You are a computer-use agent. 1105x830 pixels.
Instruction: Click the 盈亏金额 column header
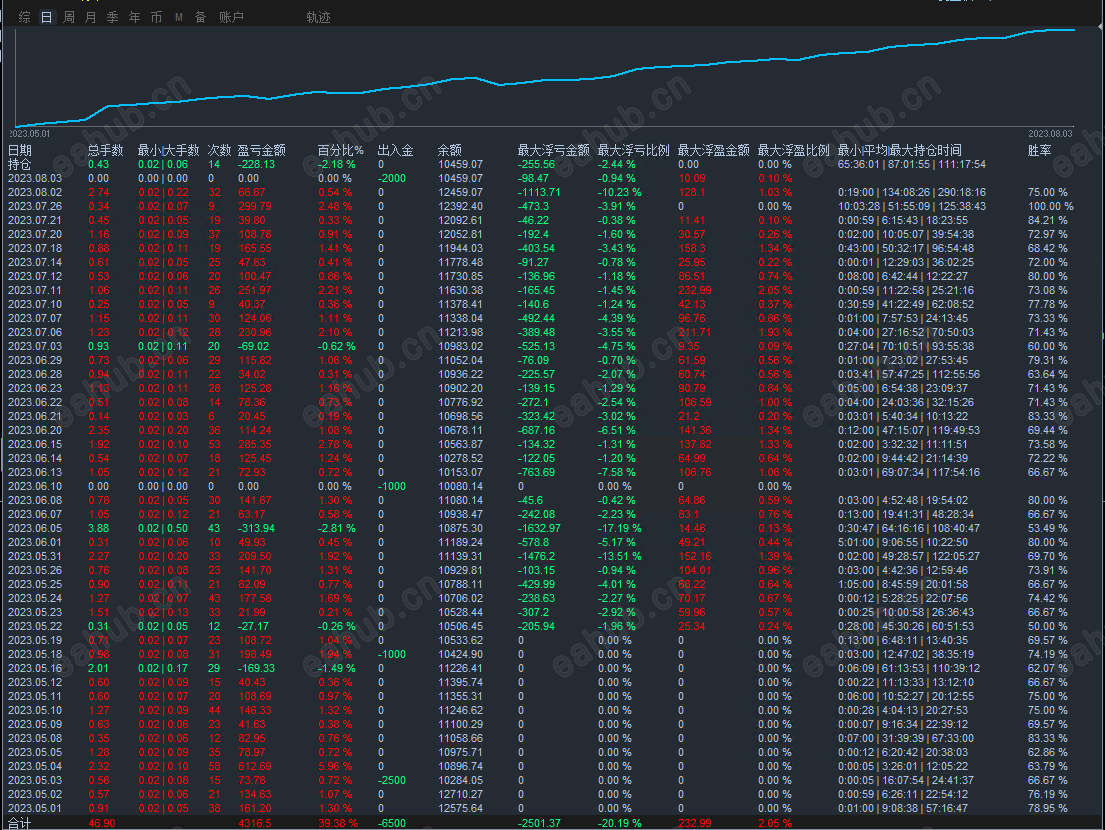(261, 150)
